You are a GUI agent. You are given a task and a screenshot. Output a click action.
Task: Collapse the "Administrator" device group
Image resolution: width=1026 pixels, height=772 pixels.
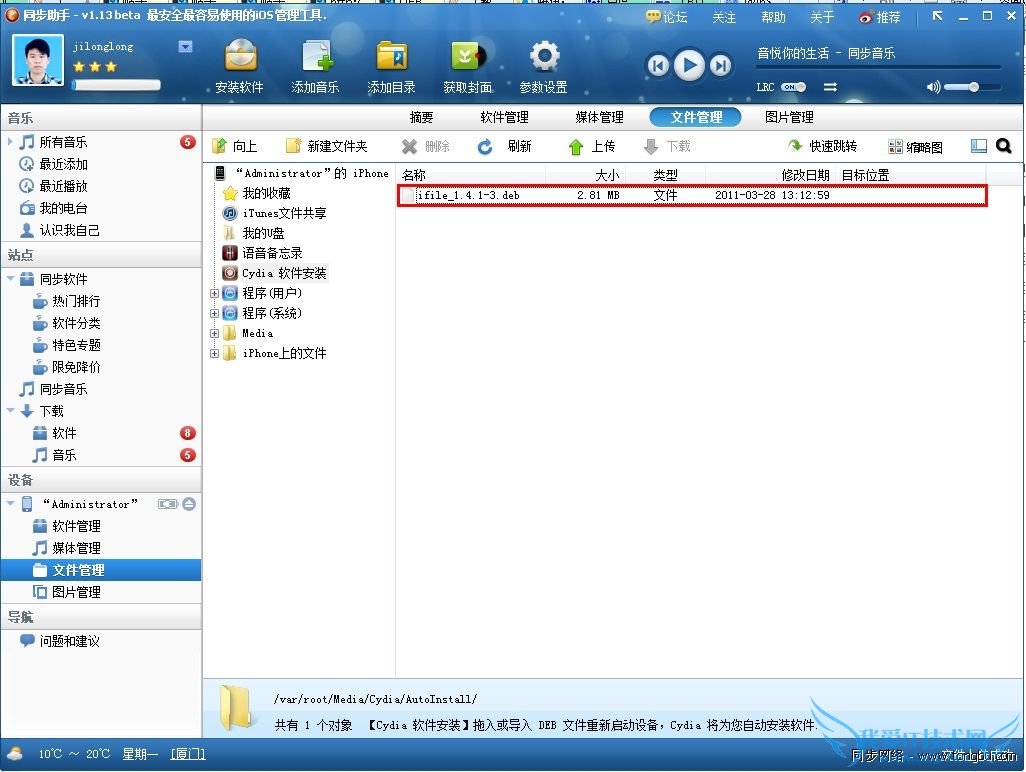pyautogui.click(x=10, y=503)
